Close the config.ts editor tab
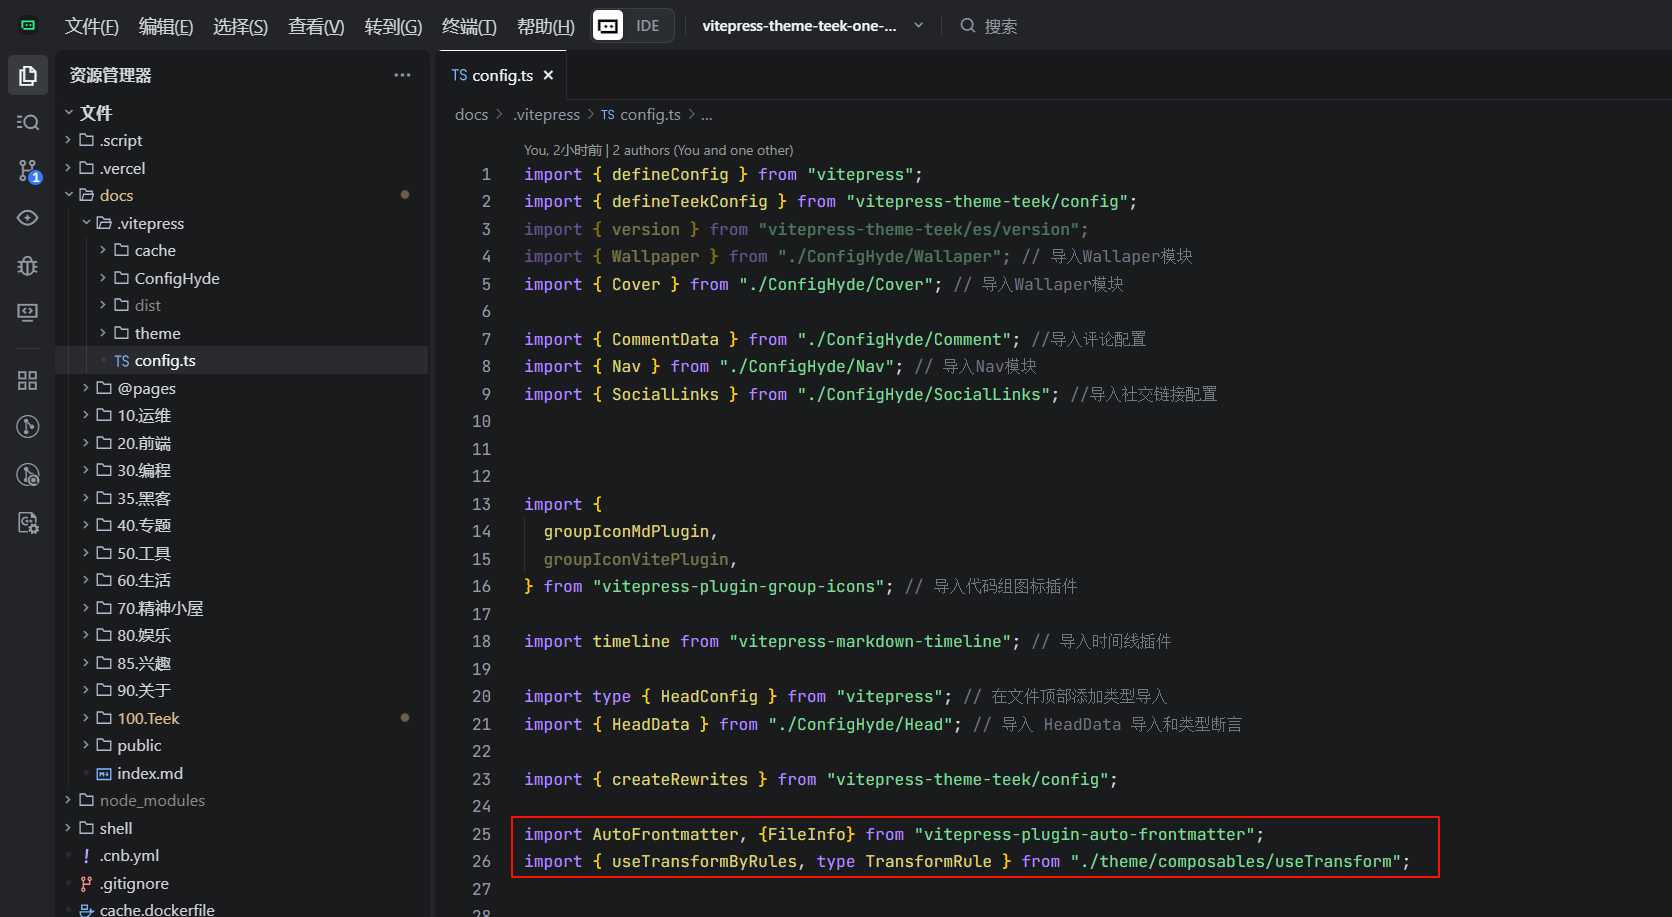The width and height of the screenshot is (1672, 917). pos(548,75)
